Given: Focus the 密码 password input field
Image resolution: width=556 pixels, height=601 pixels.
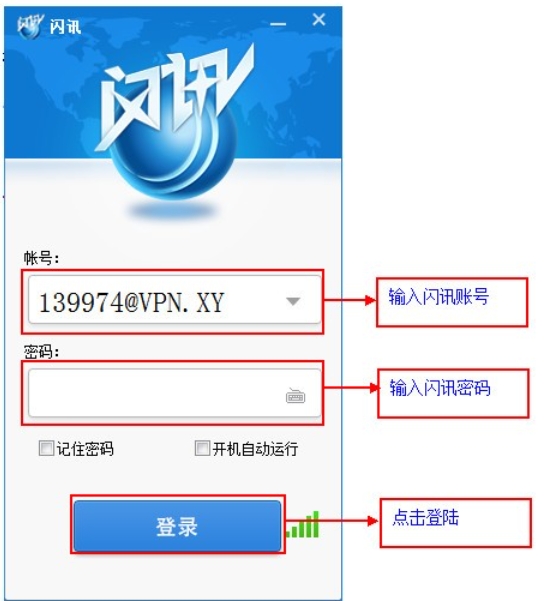Looking at the screenshot, I should (x=174, y=393).
